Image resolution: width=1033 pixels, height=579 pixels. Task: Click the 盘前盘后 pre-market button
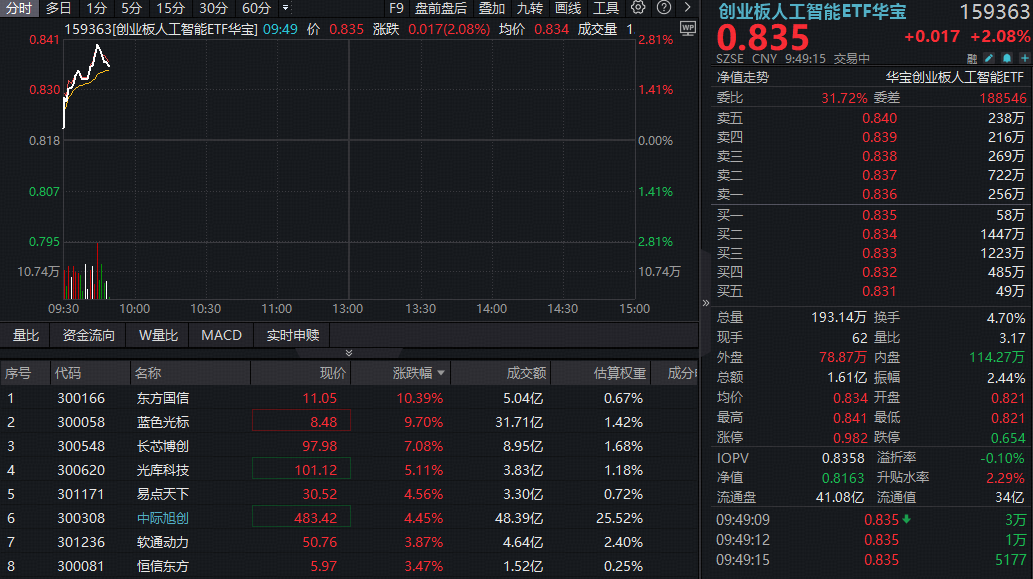[x=441, y=8]
